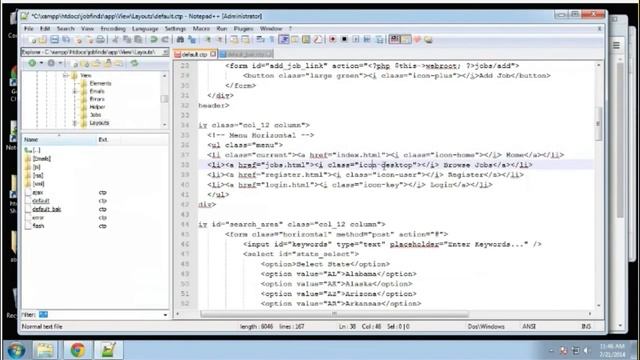
Task: Click the heart icon in toolbar
Action: point(417,40)
